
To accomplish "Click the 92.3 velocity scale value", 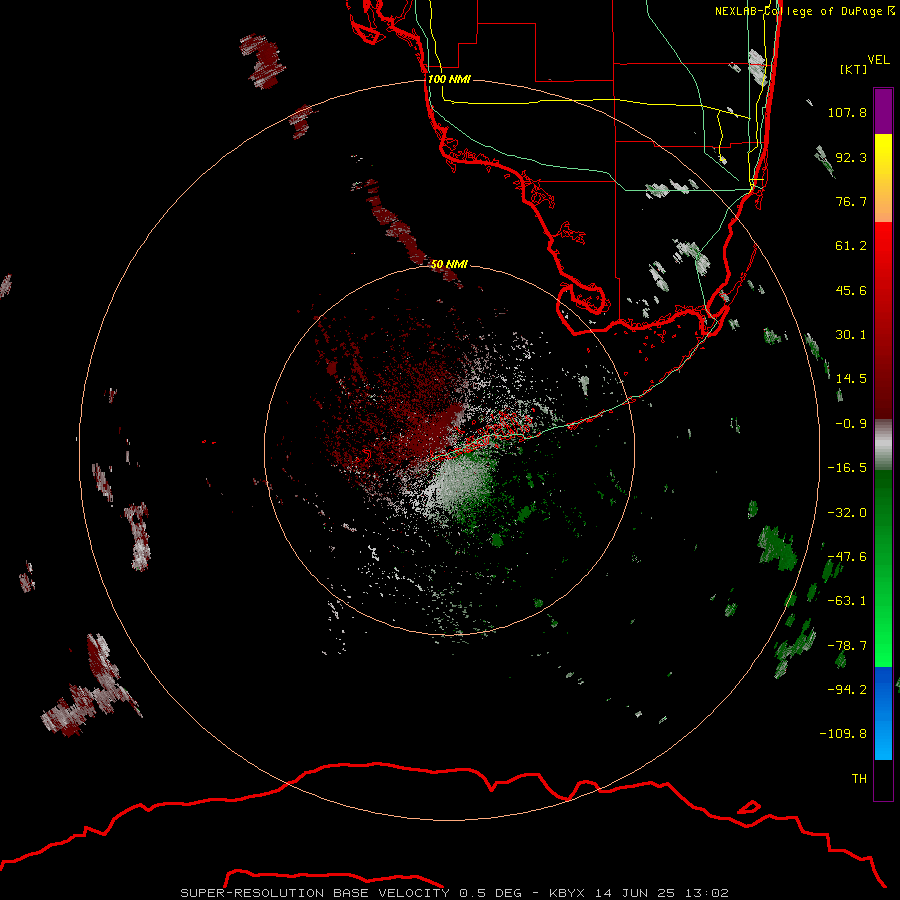I will pyautogui.click(x=851, y=157).
